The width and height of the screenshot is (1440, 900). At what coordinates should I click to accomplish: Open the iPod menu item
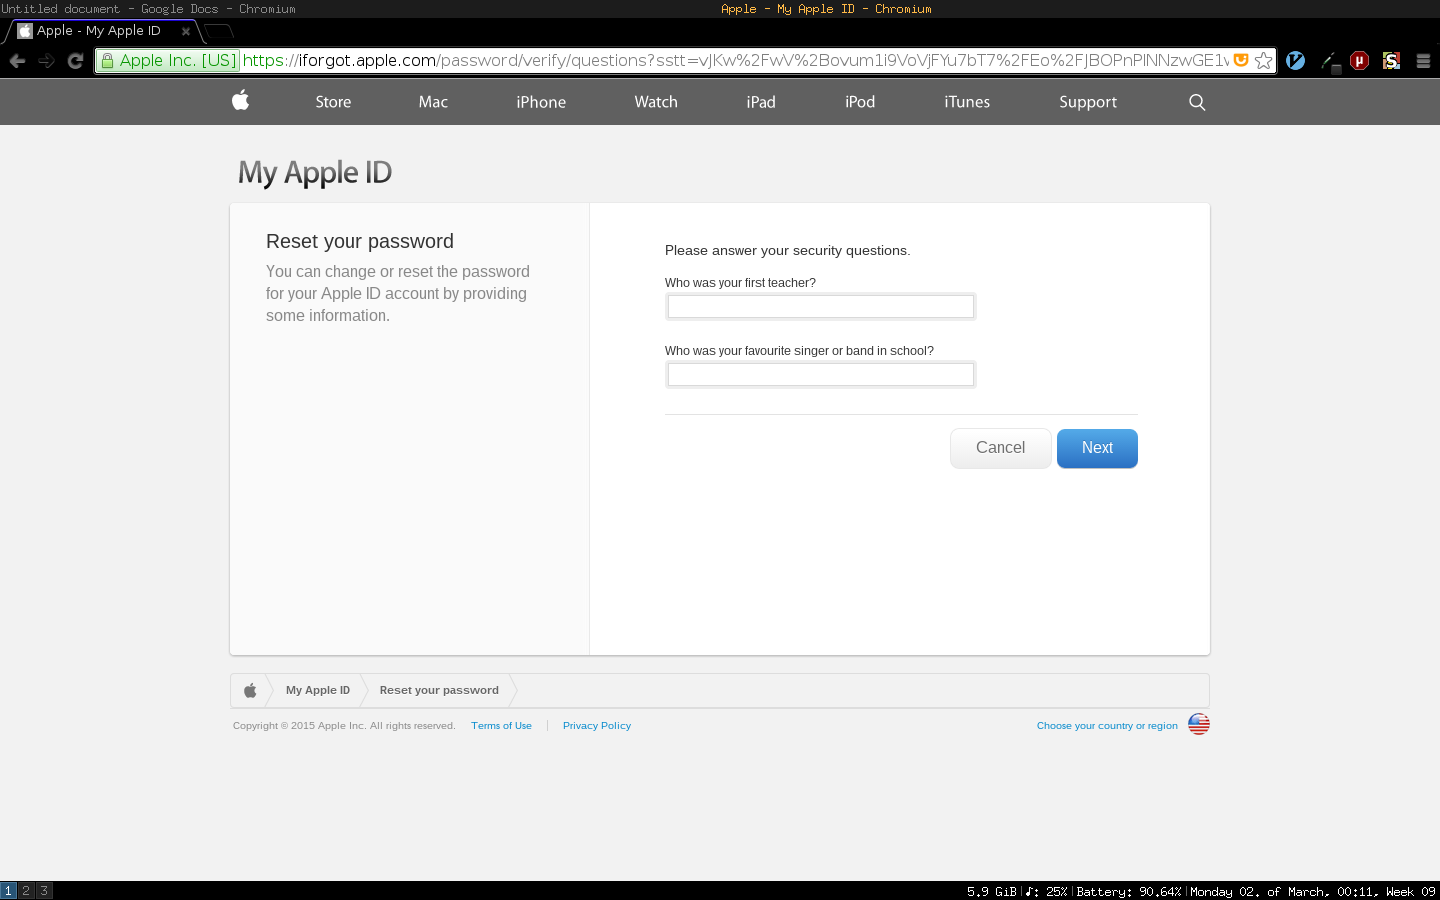(860, 102)
